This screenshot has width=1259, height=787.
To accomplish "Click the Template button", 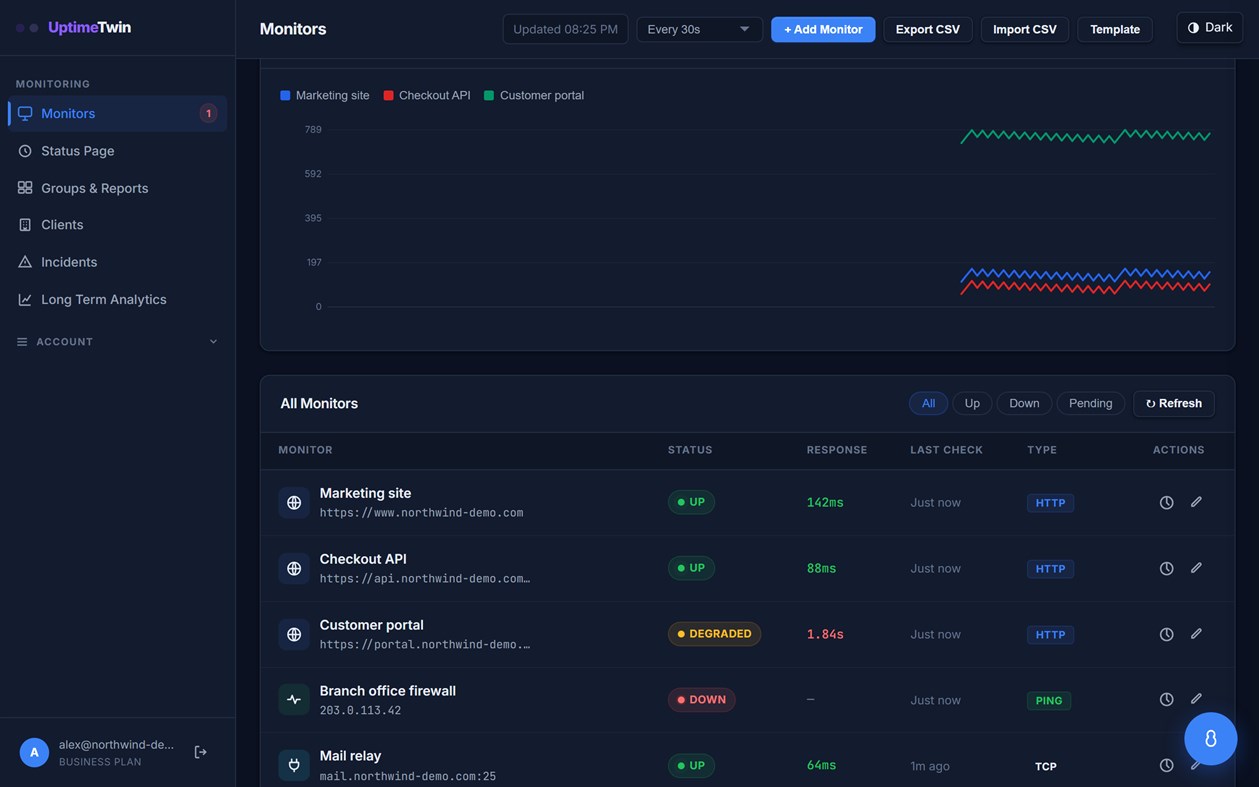I will 1115,29.
